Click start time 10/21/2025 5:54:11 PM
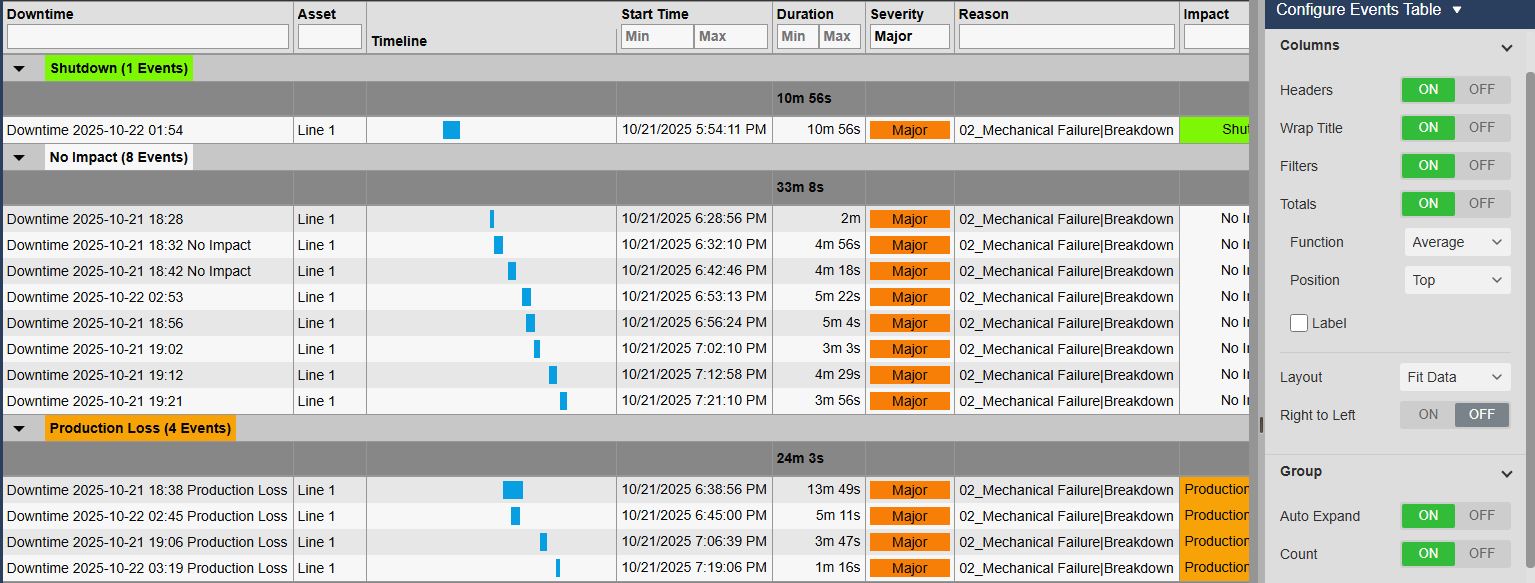Viewport: 1535px width, 583px height. [x=694, y=130]
